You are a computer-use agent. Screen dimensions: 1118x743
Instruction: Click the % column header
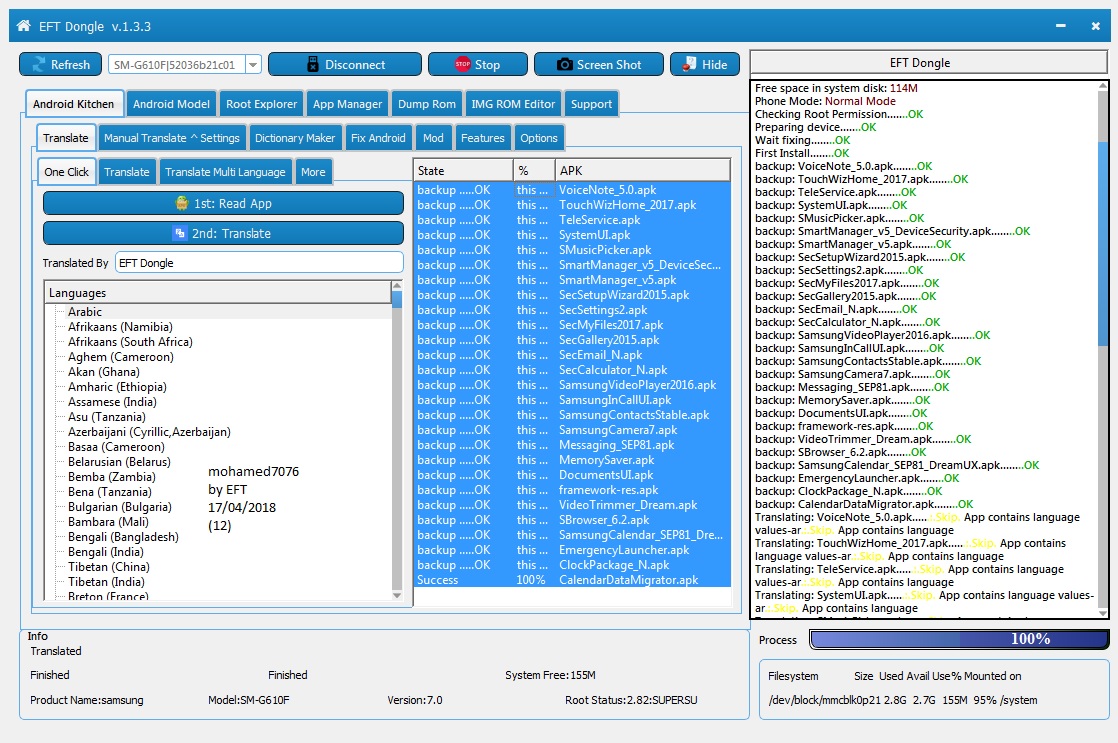coord(534,170)
